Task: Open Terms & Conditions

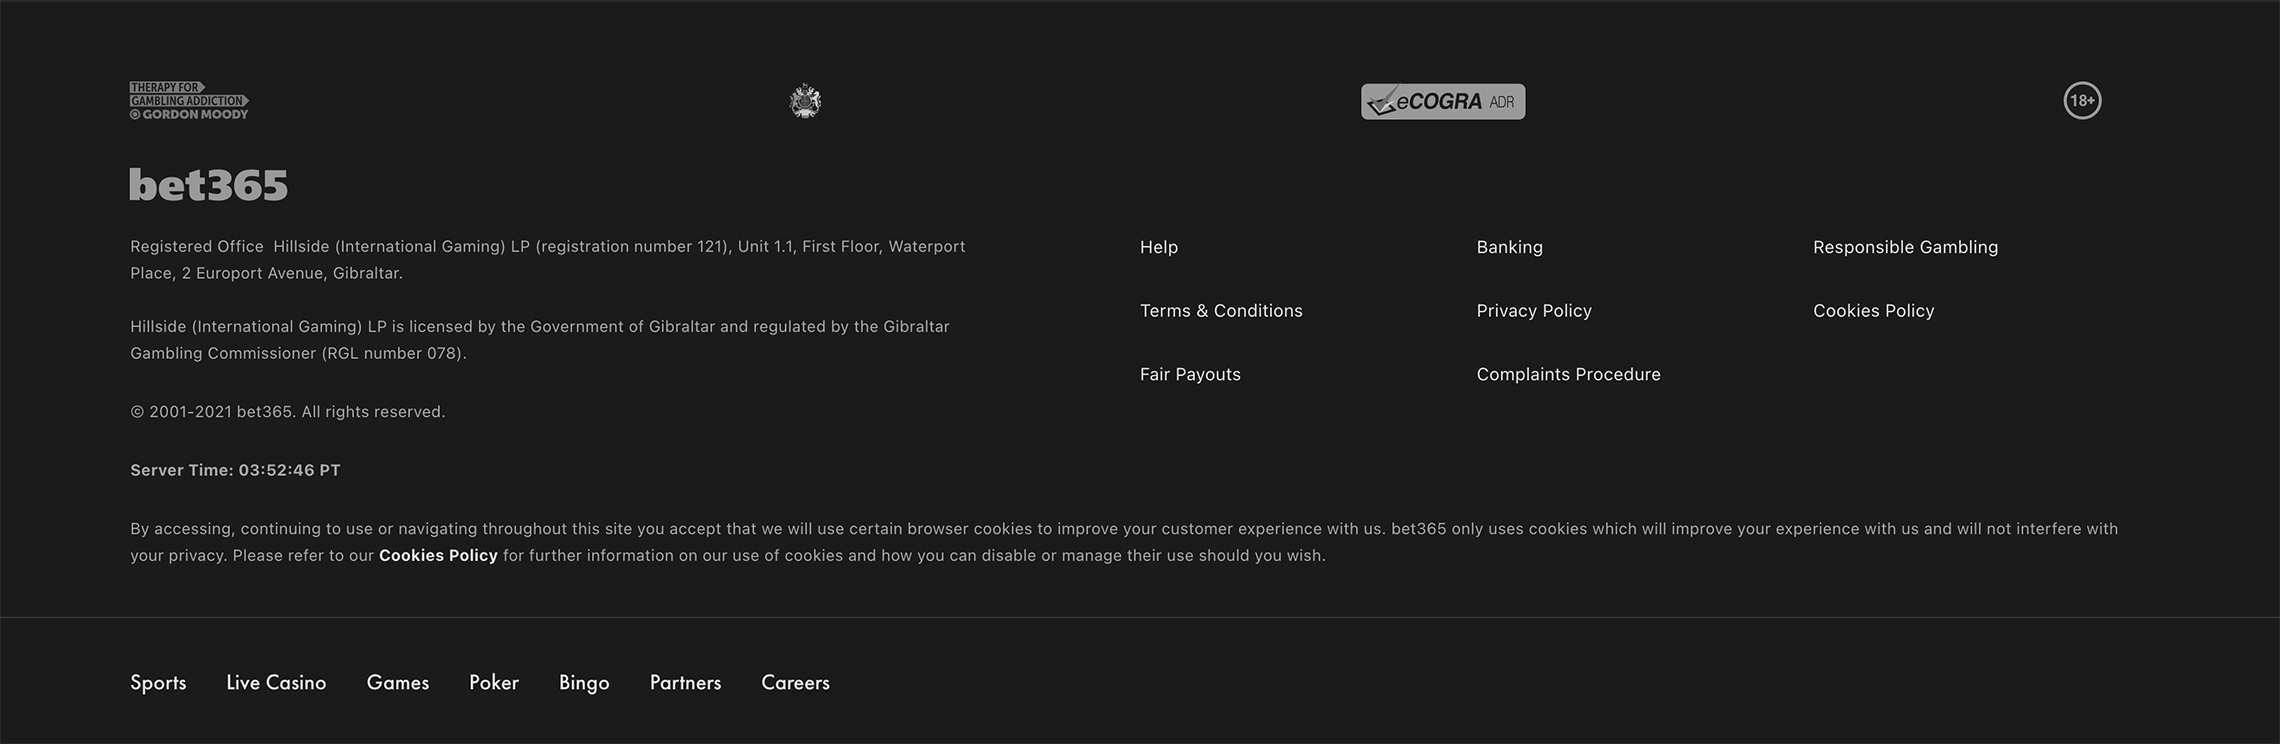Action: [1221, 311]
